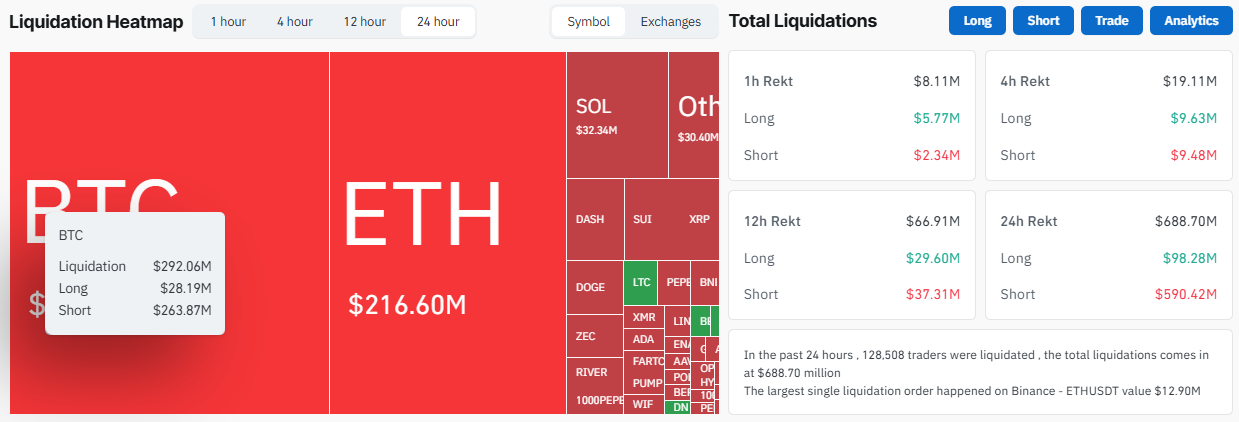Switch to the 4 hour timeframe
Viewport: 1239px width, 422px height.
click(294, 22)
